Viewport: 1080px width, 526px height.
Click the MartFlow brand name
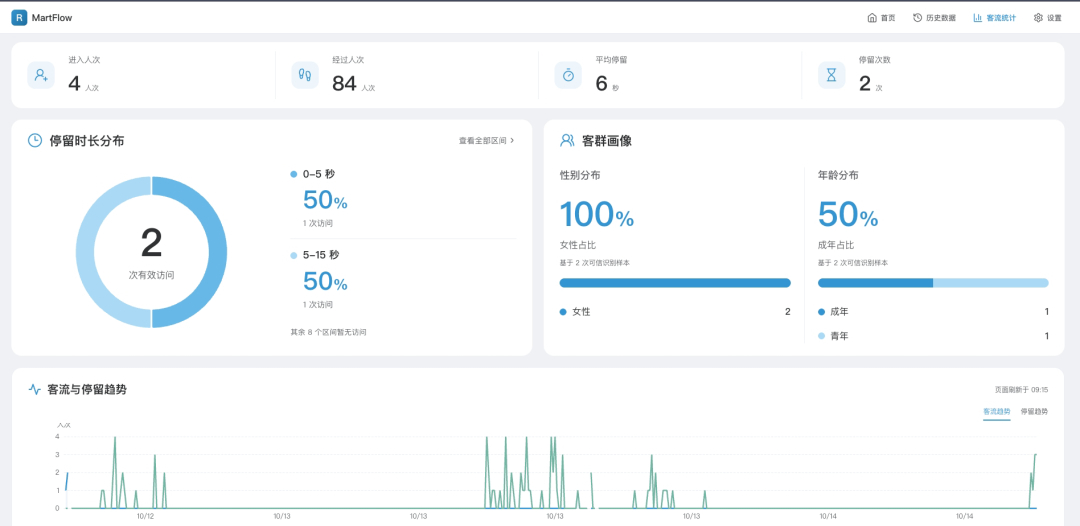pyautogui.click(x=52, y=18)
